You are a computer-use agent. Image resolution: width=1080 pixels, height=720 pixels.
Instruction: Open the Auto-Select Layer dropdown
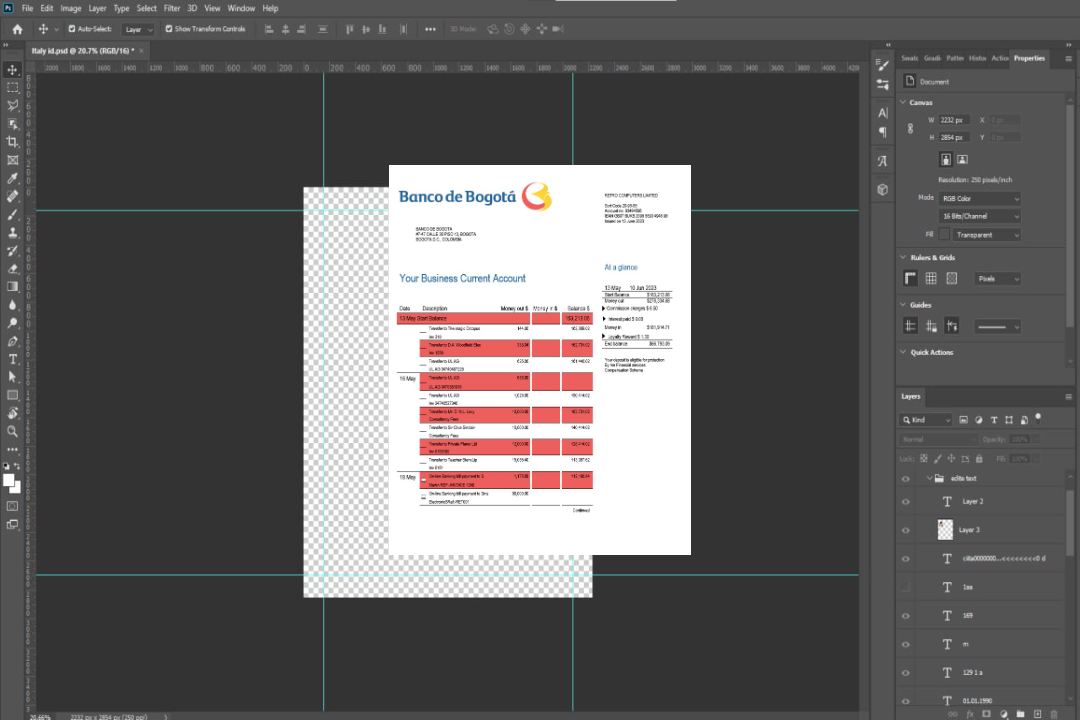coord(138,30)
